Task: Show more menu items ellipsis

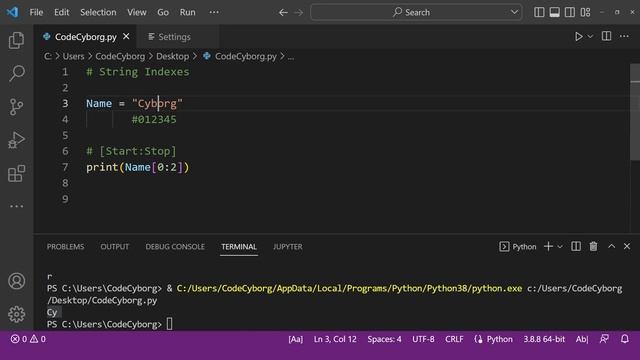Action: point(214,12)
